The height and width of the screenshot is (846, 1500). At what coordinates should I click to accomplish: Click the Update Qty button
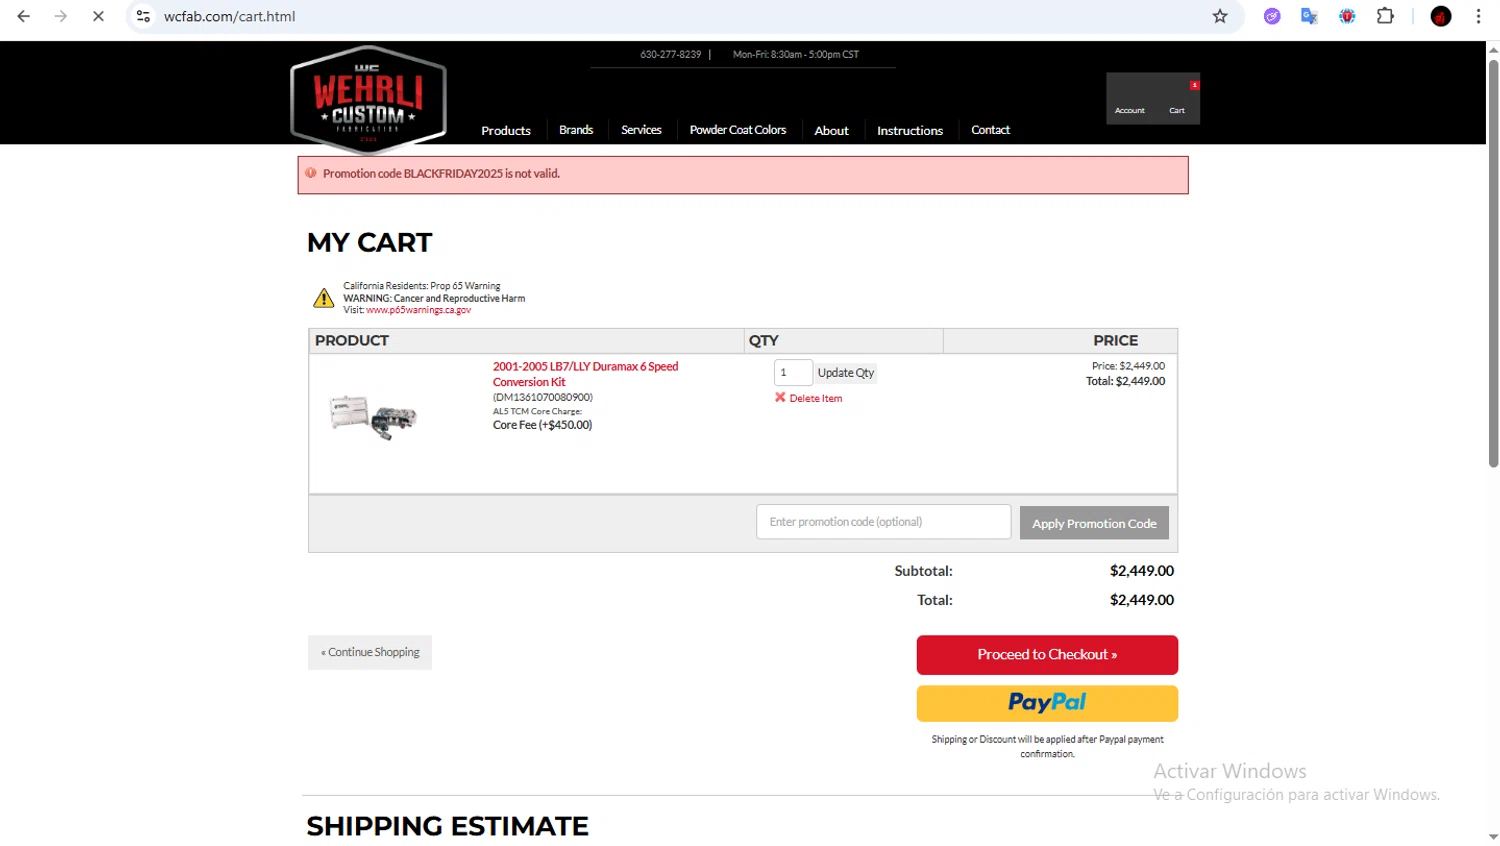pos(846,373)
